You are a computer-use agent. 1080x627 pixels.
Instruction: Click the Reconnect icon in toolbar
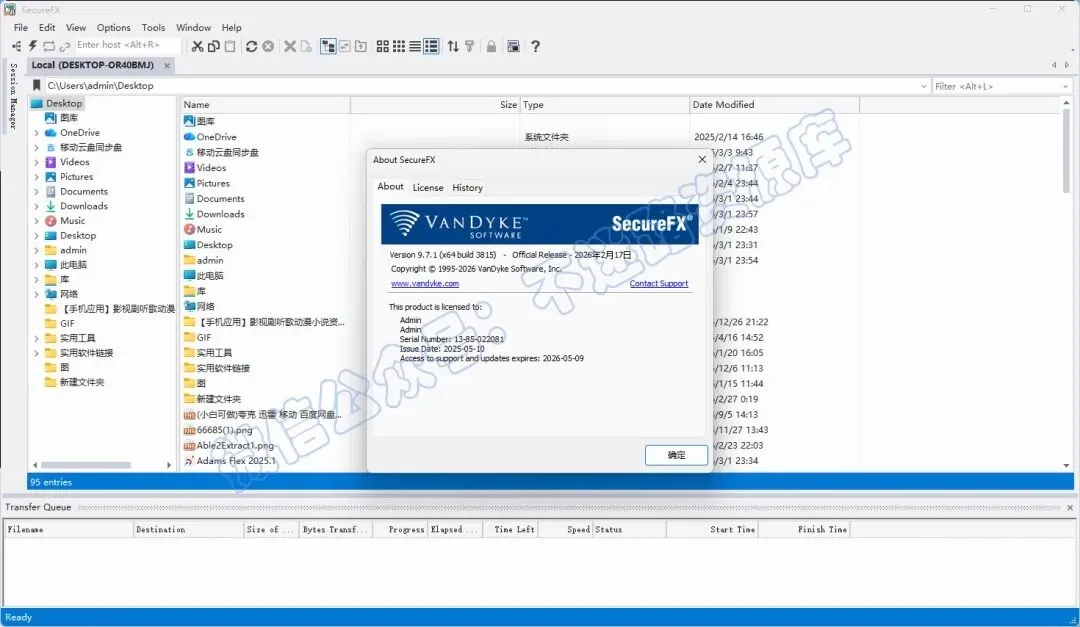(x=49, y=46)
